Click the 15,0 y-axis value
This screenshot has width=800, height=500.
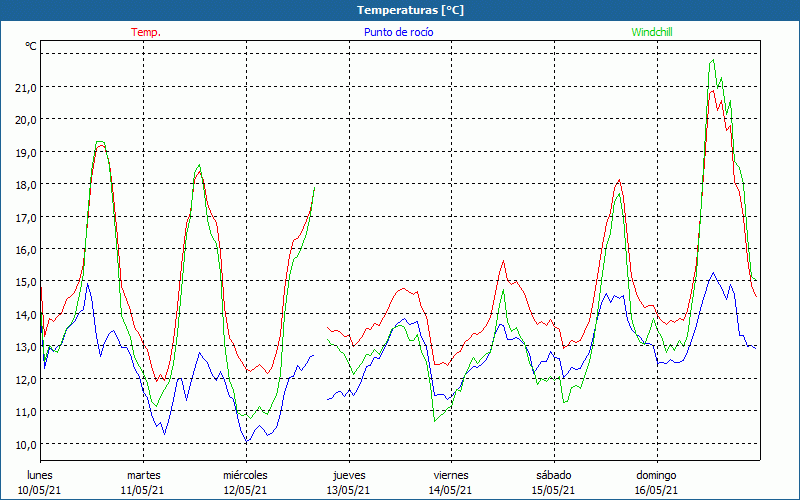pyautogui.click(x=26, y=282)
